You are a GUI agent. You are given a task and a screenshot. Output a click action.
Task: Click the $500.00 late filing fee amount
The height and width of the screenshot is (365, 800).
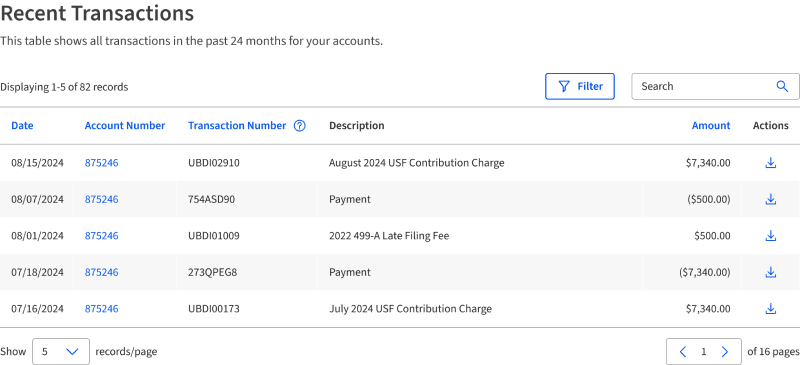coord(712,236)
